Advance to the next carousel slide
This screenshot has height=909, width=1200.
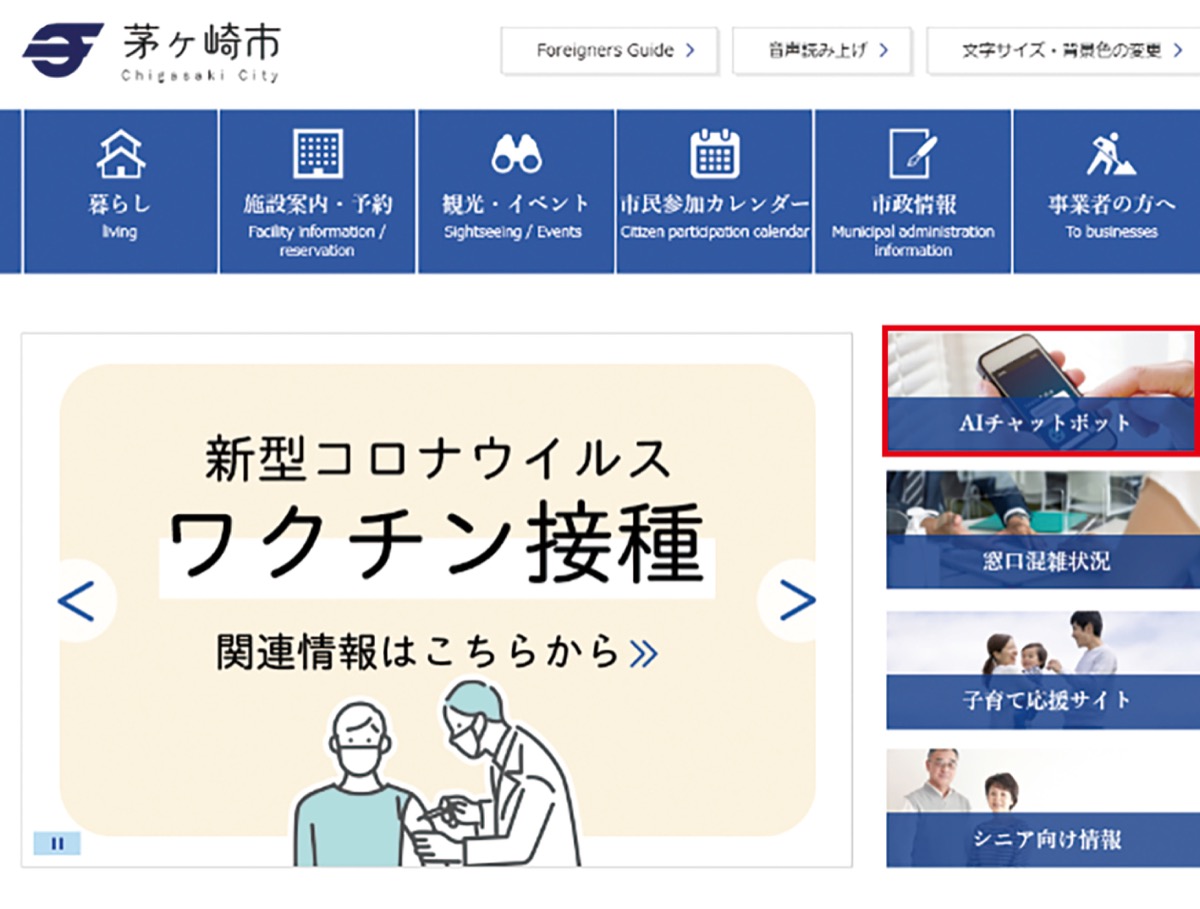pyautogui.click(x=796, y=601)
